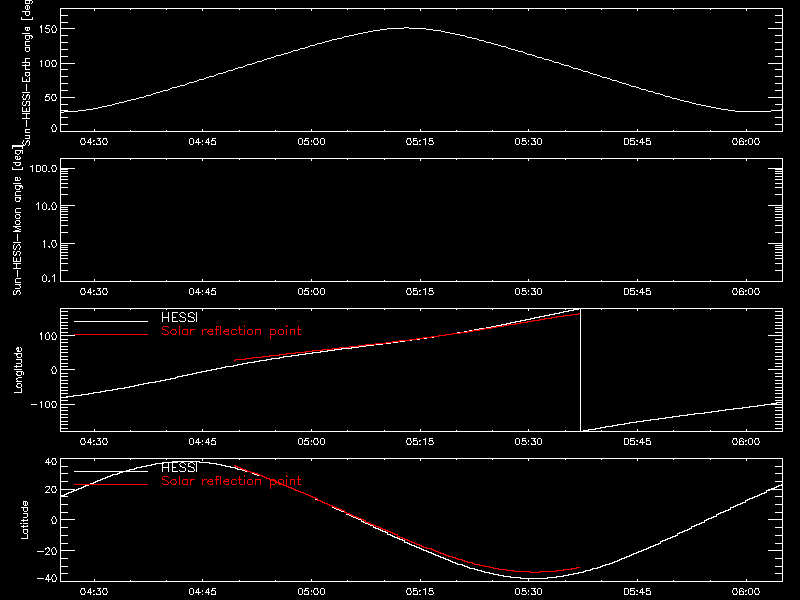Click 06:00 label under Latitude plot

746,592
